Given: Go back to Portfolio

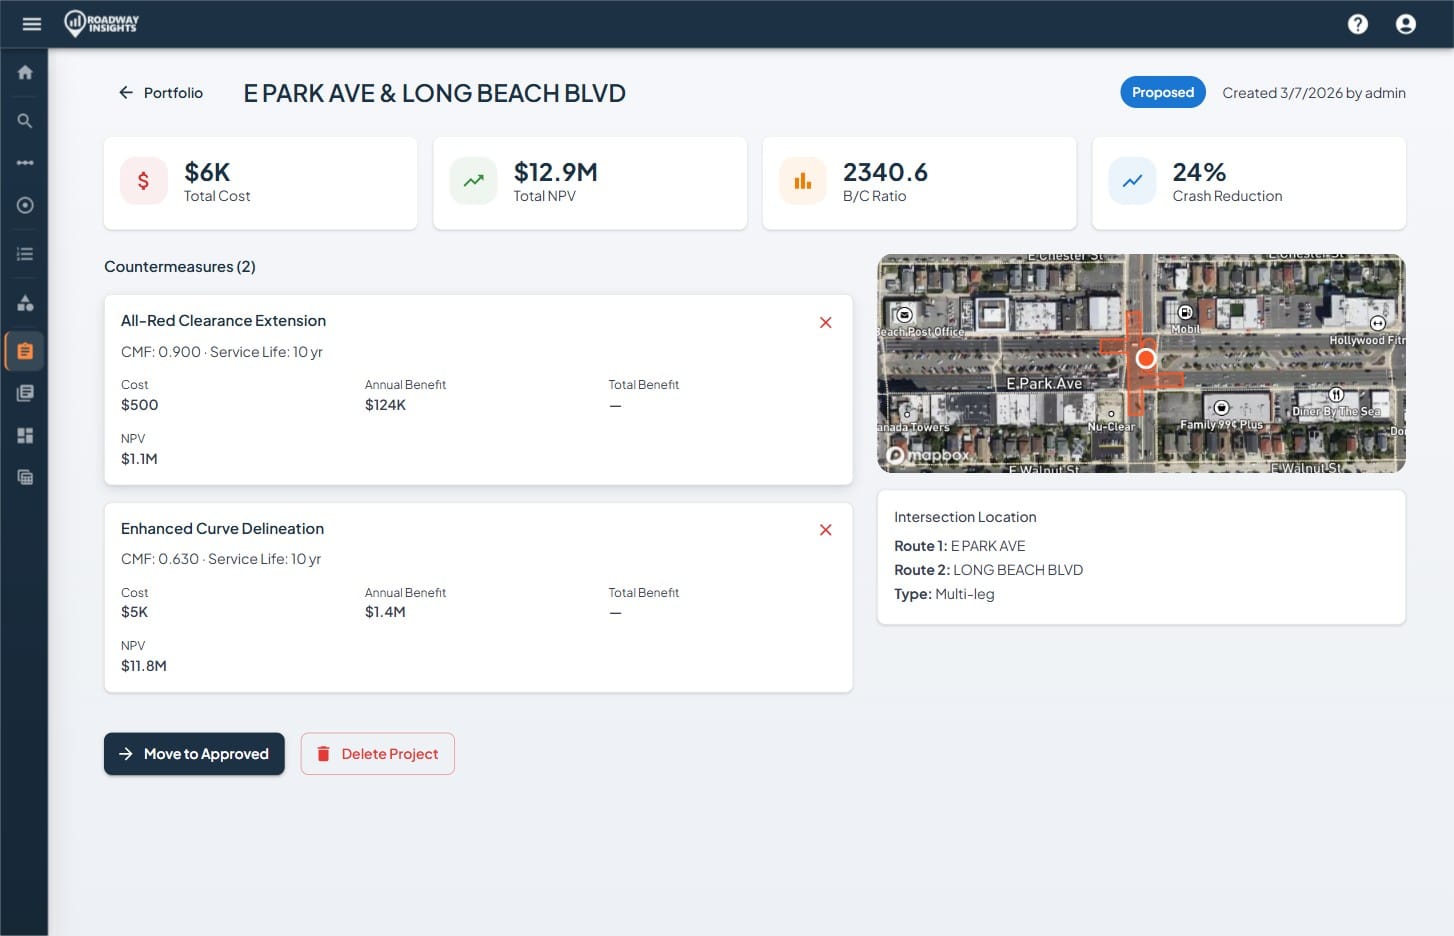Looking at the screenshot, I should (x=161, y=93).
